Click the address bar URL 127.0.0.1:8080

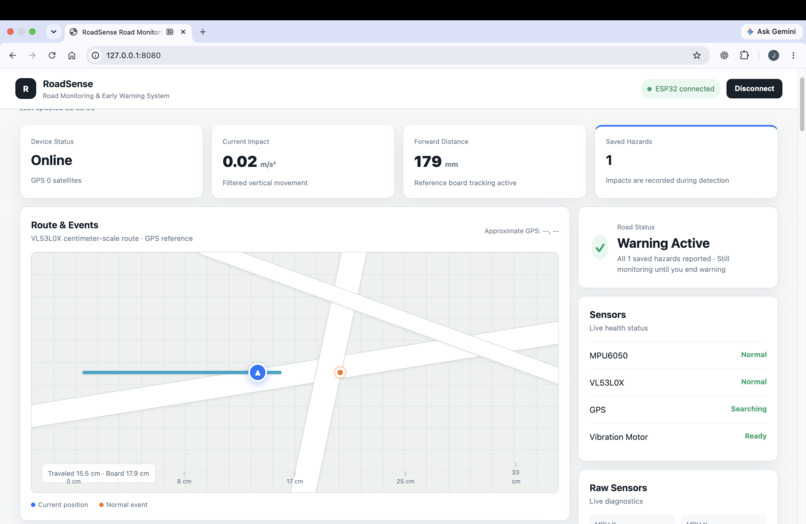coord(134,55)
